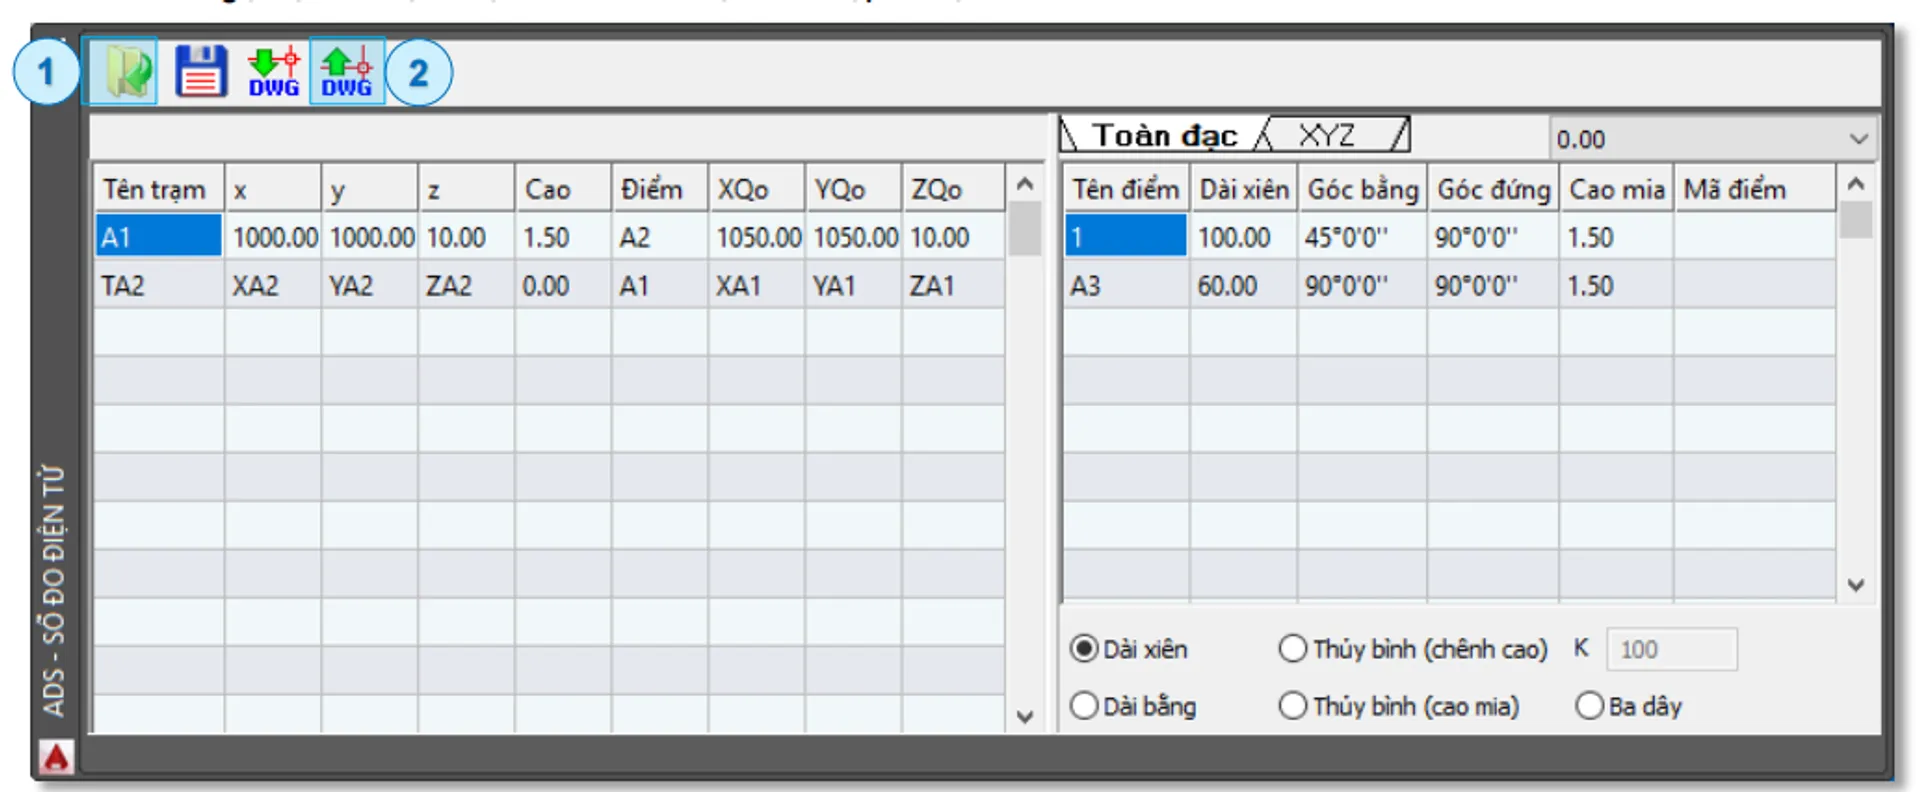Image resolution: width=1920 pixels, height=792 pixels.
Task: Click the YA1 cell
Action: pyautogui.click(x=854, y=286)
